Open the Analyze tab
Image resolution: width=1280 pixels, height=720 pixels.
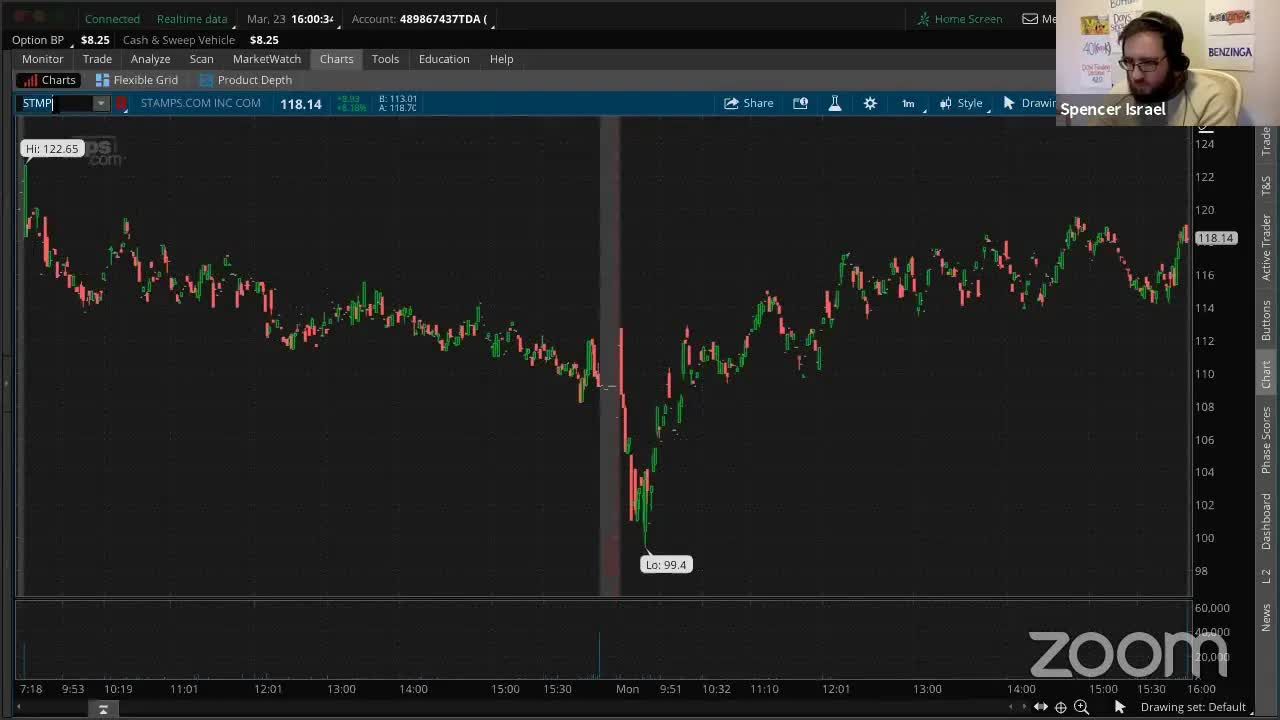150,59
